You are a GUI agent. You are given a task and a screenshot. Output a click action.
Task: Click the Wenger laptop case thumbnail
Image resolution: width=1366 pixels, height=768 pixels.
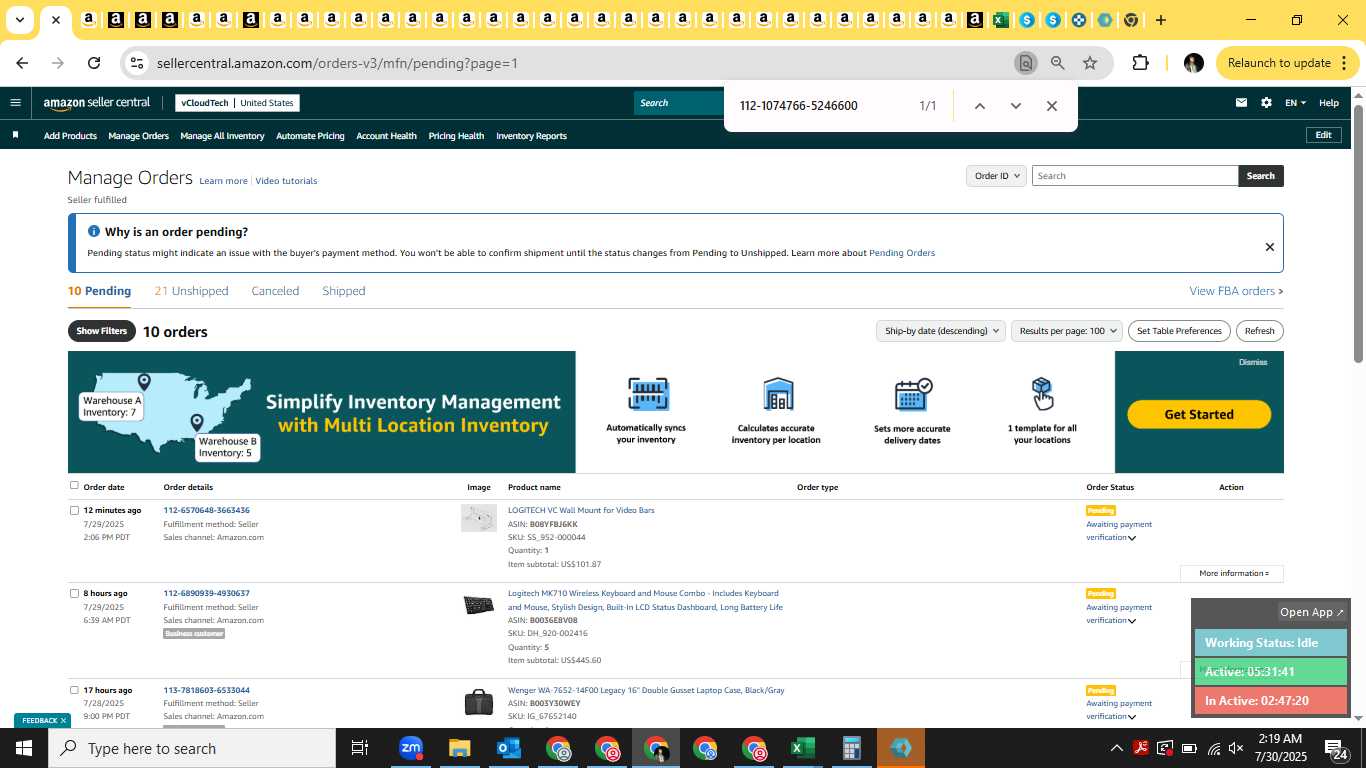pyautogui.click(x=479, y=702)
